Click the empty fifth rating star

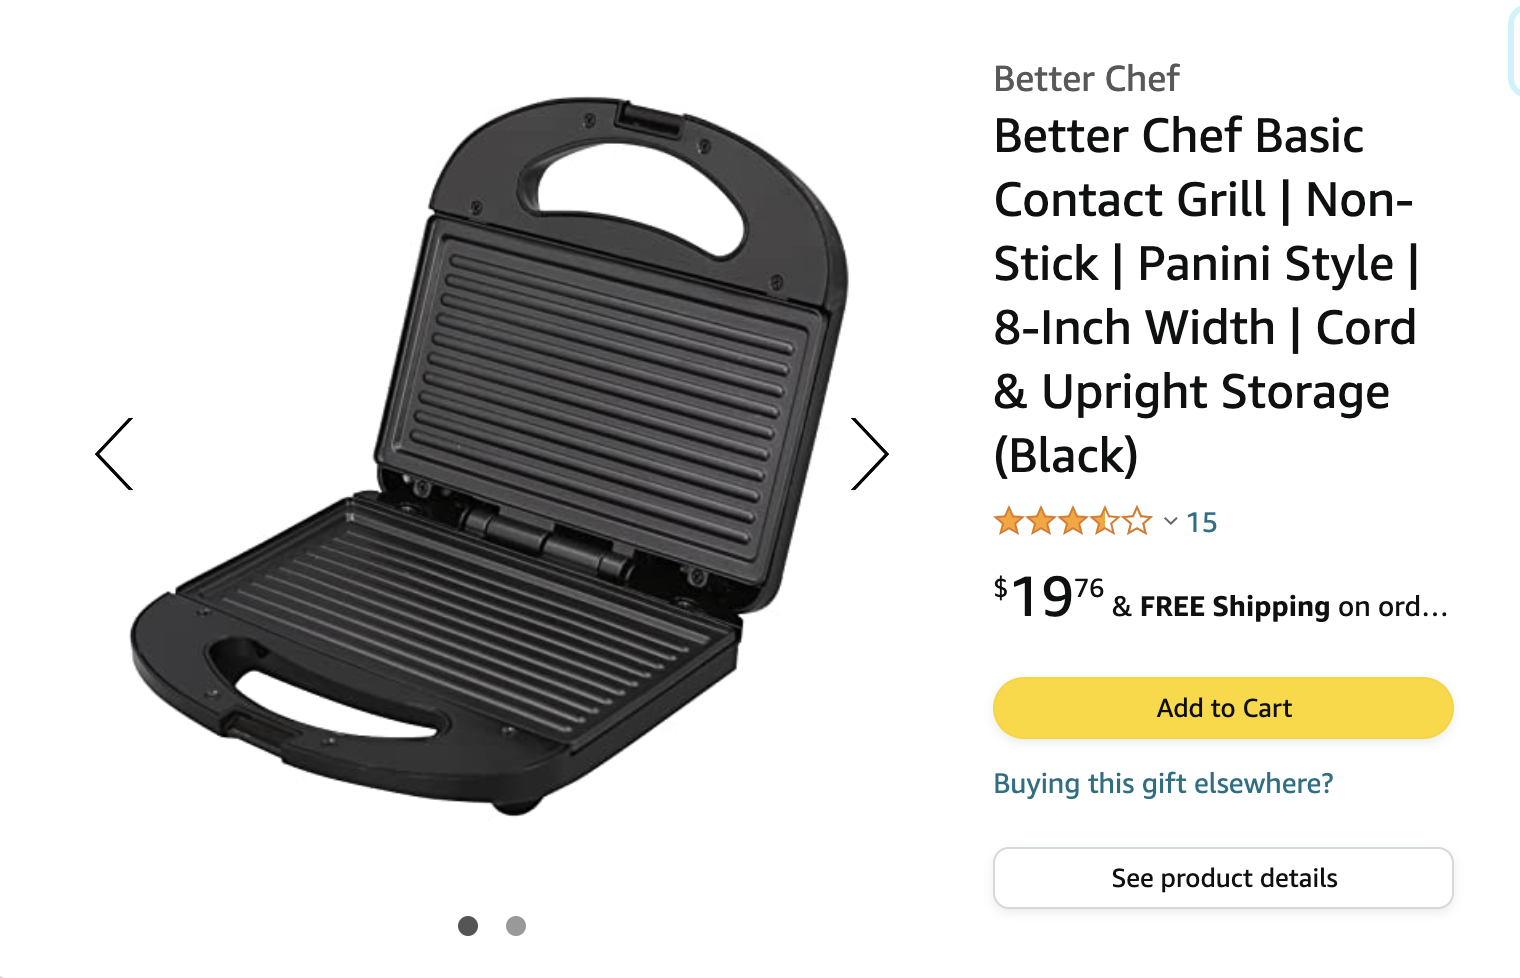pos(1137,521)
